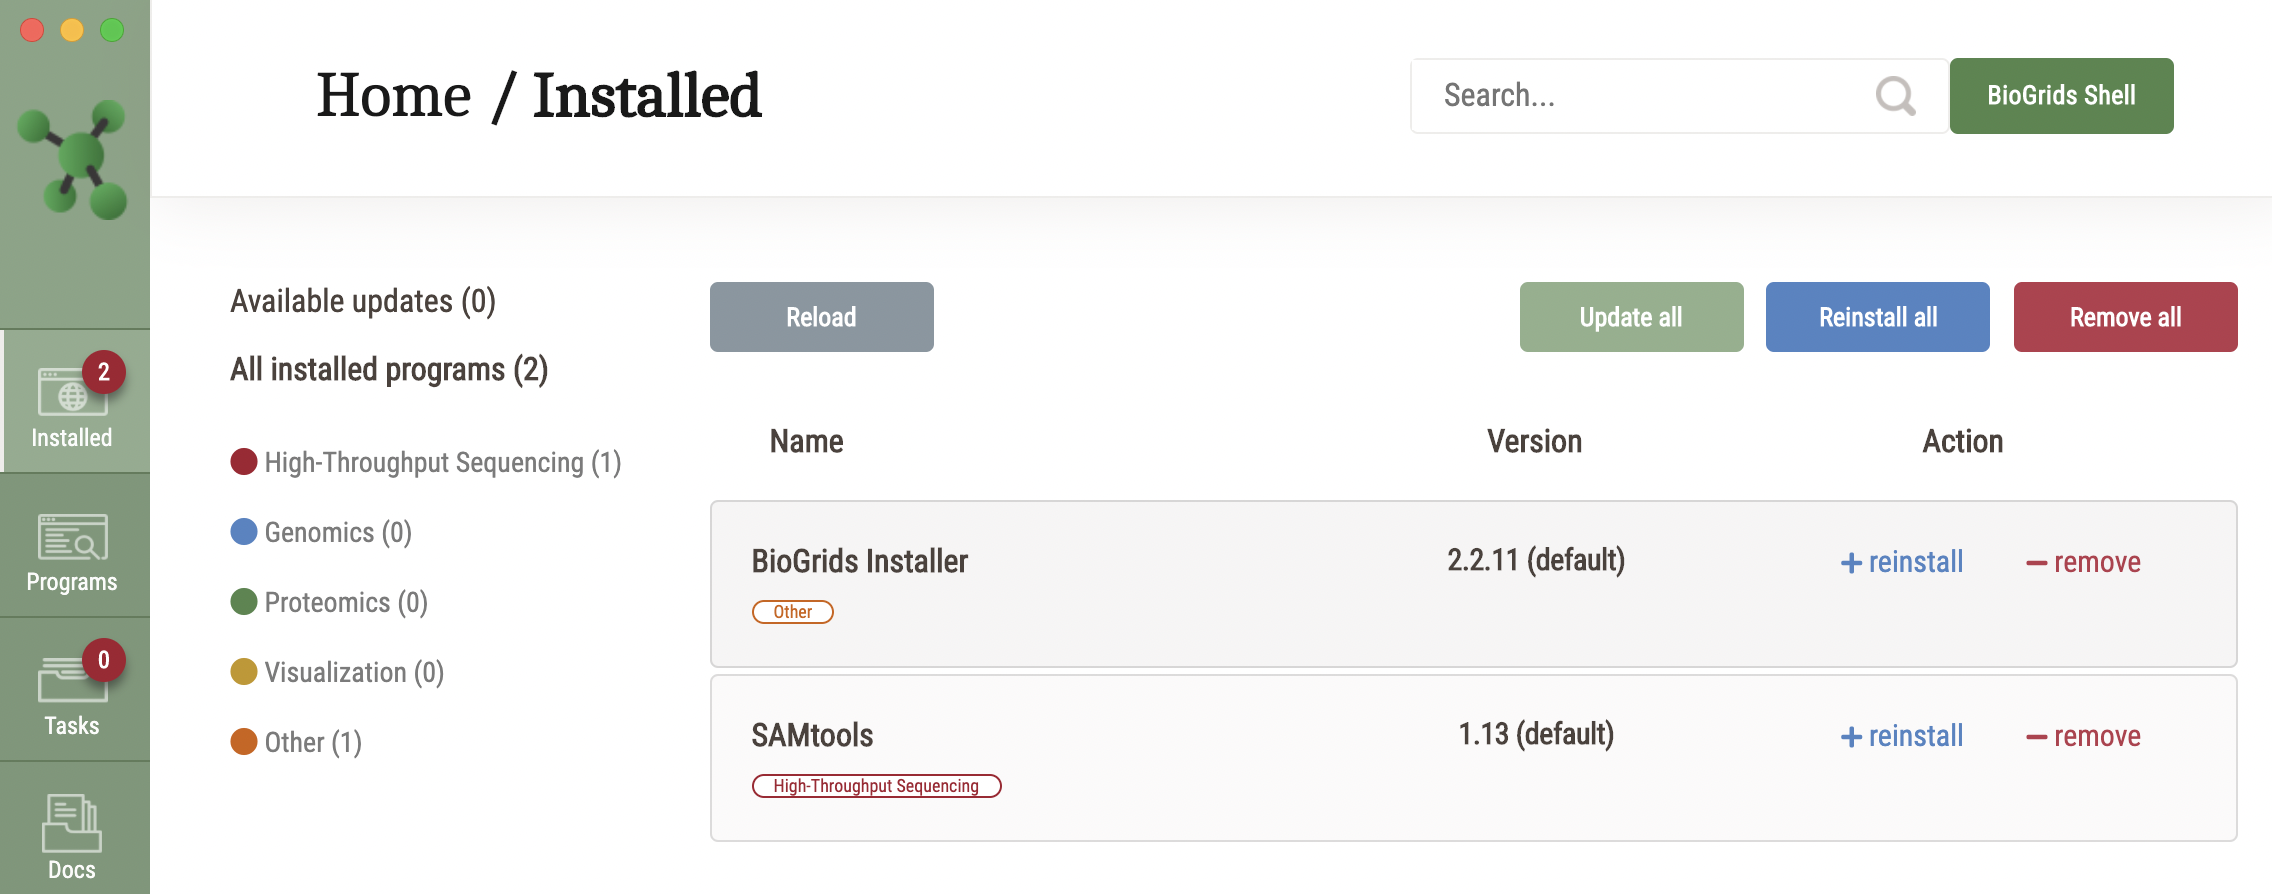Show All installed programs list

(389, 369)
